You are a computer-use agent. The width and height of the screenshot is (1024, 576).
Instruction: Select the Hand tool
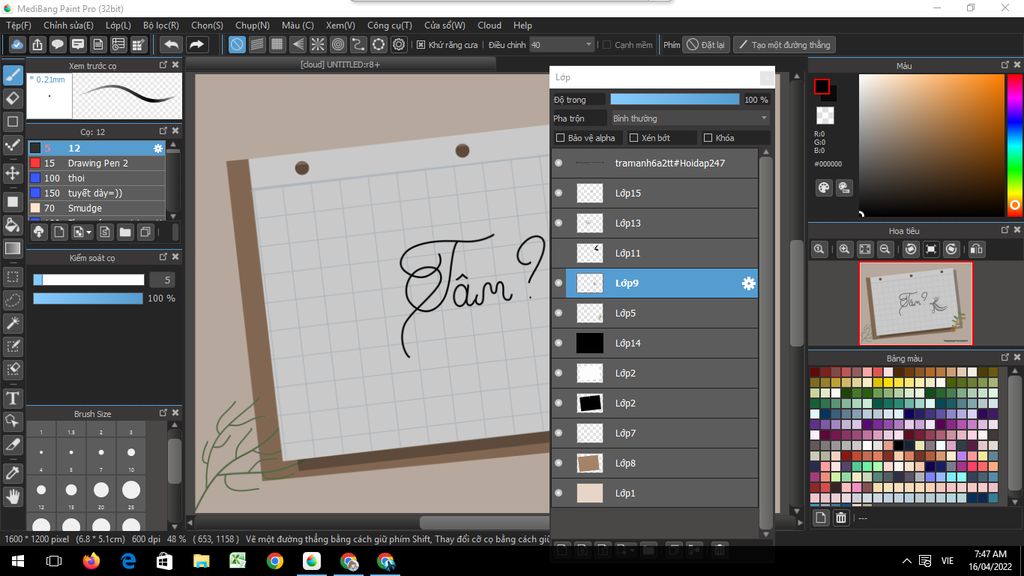point(13,497)
